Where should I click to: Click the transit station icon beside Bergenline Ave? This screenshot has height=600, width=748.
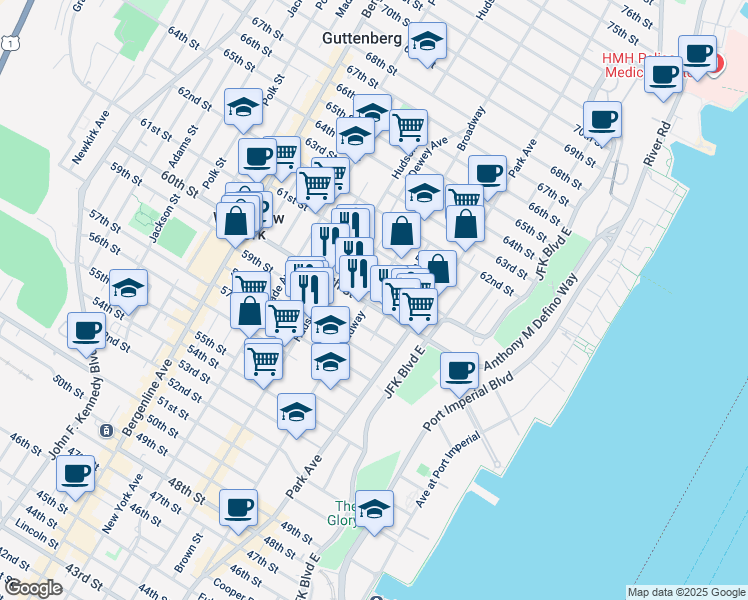pos(106,431)
